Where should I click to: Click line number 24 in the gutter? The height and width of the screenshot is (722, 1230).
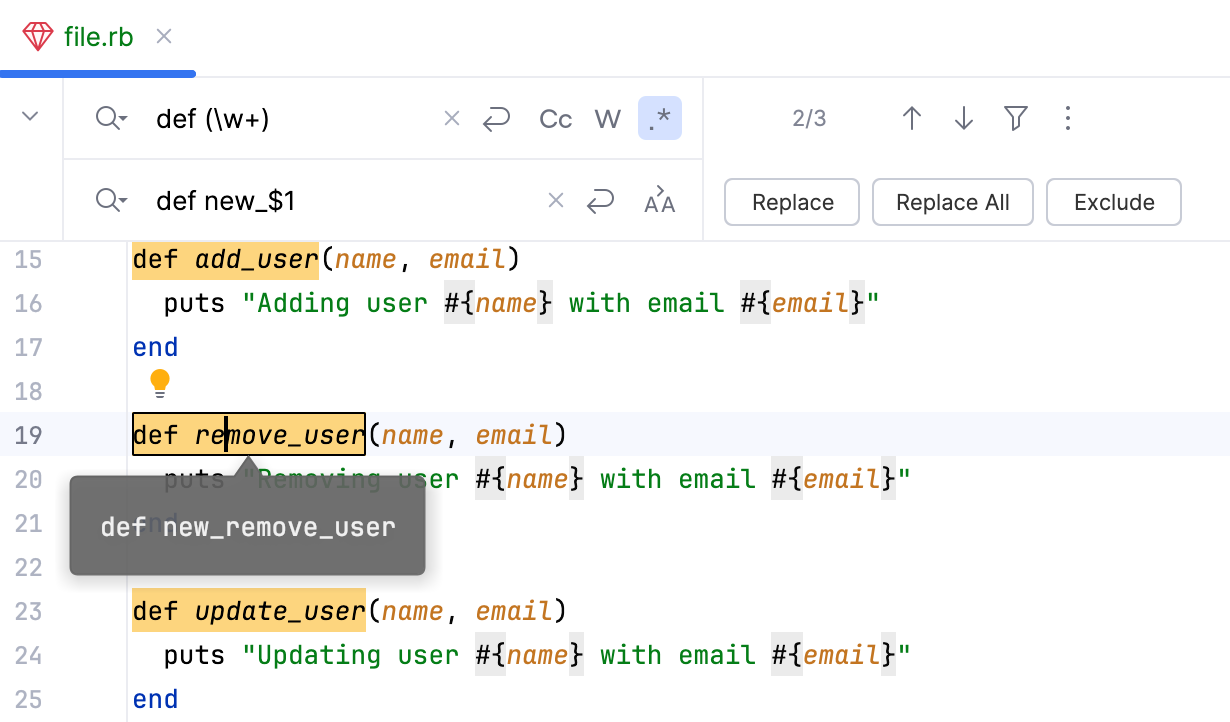pyautogui.click(x=30, y=655)
